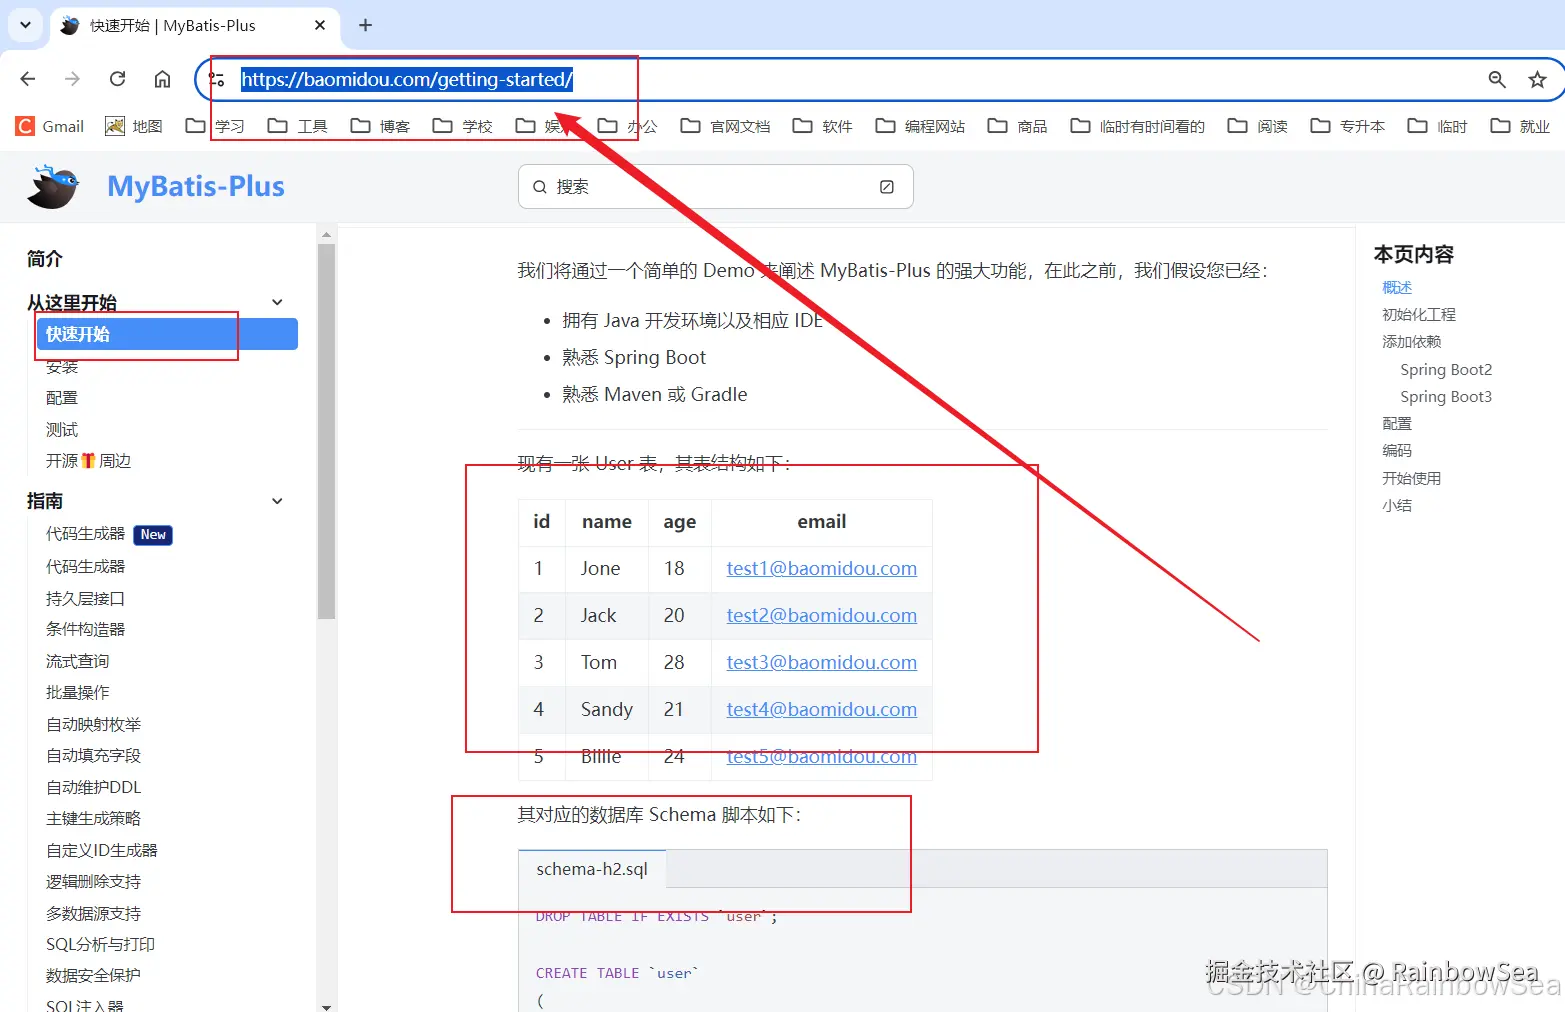
Task: Select the schema-h2.sql code tab
Action: pyautogui.click(x=592, y=869)
